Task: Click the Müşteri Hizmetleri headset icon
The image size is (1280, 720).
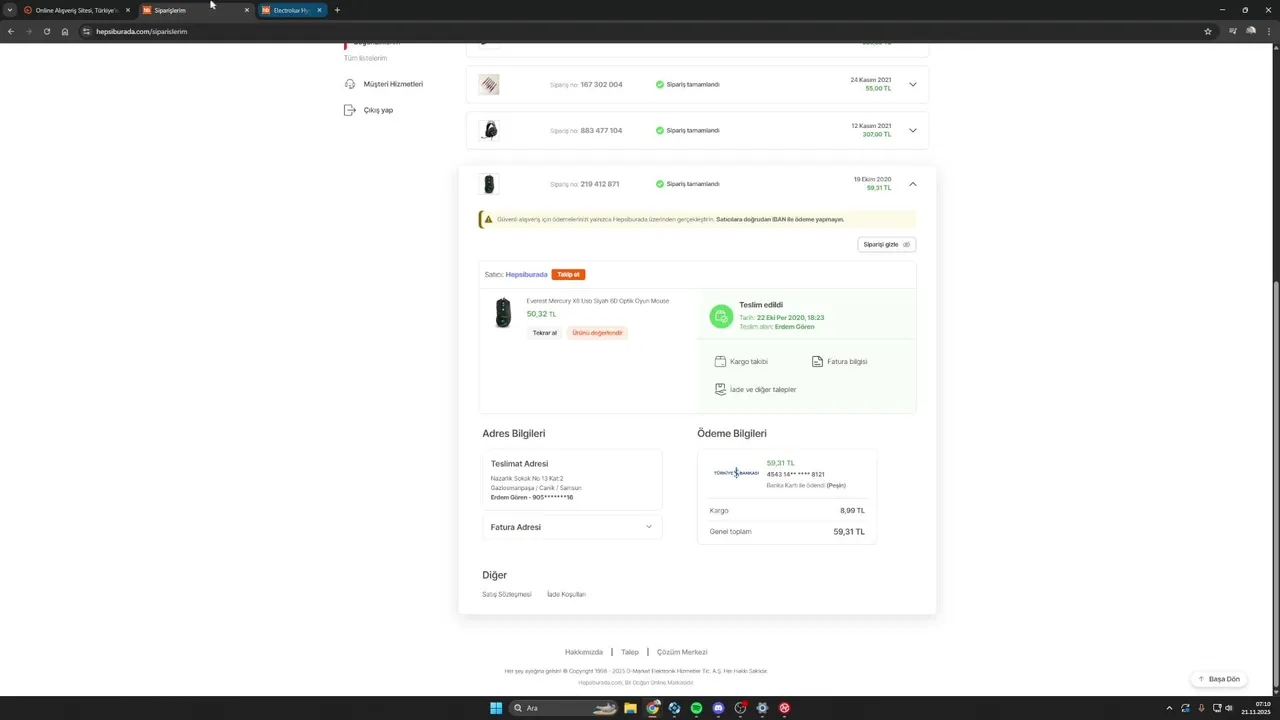Action: pos(349,84)
